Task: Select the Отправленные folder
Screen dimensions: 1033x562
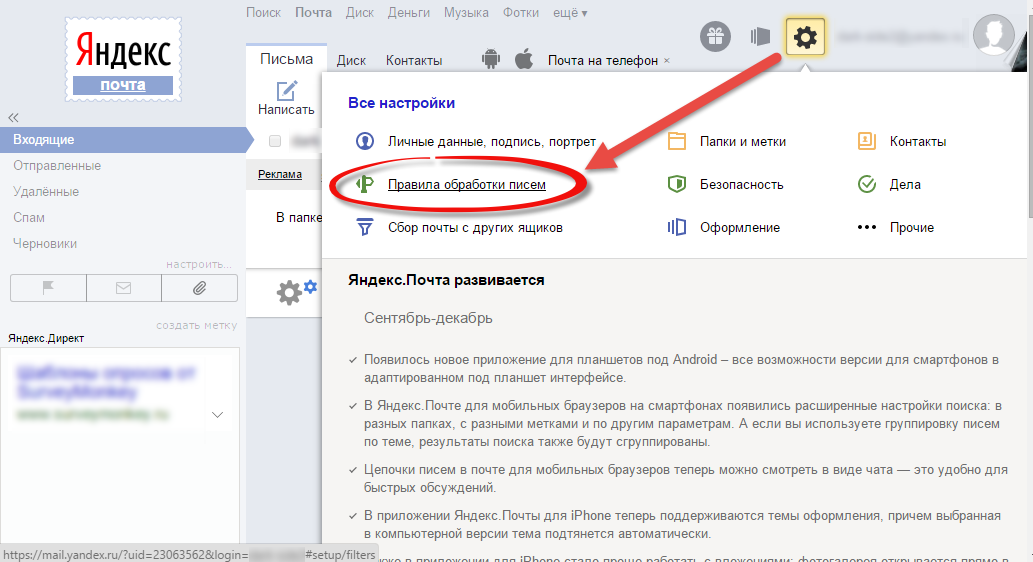Action: [57, 166]
